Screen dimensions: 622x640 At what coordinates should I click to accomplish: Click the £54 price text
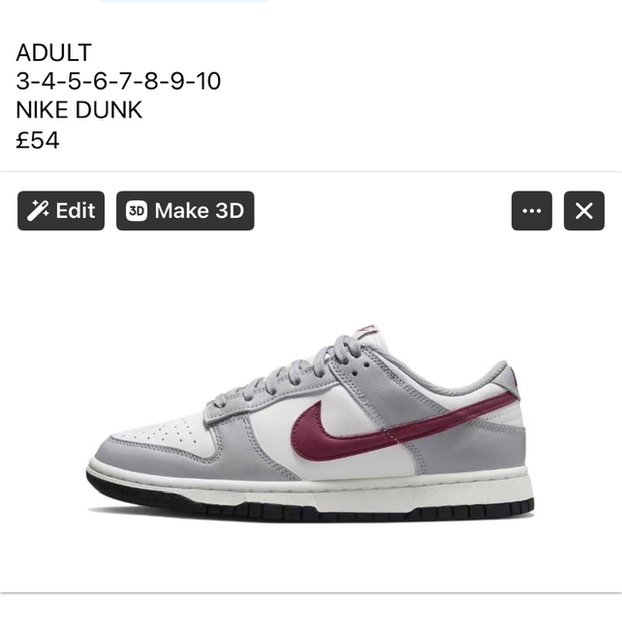click(38, 140)
